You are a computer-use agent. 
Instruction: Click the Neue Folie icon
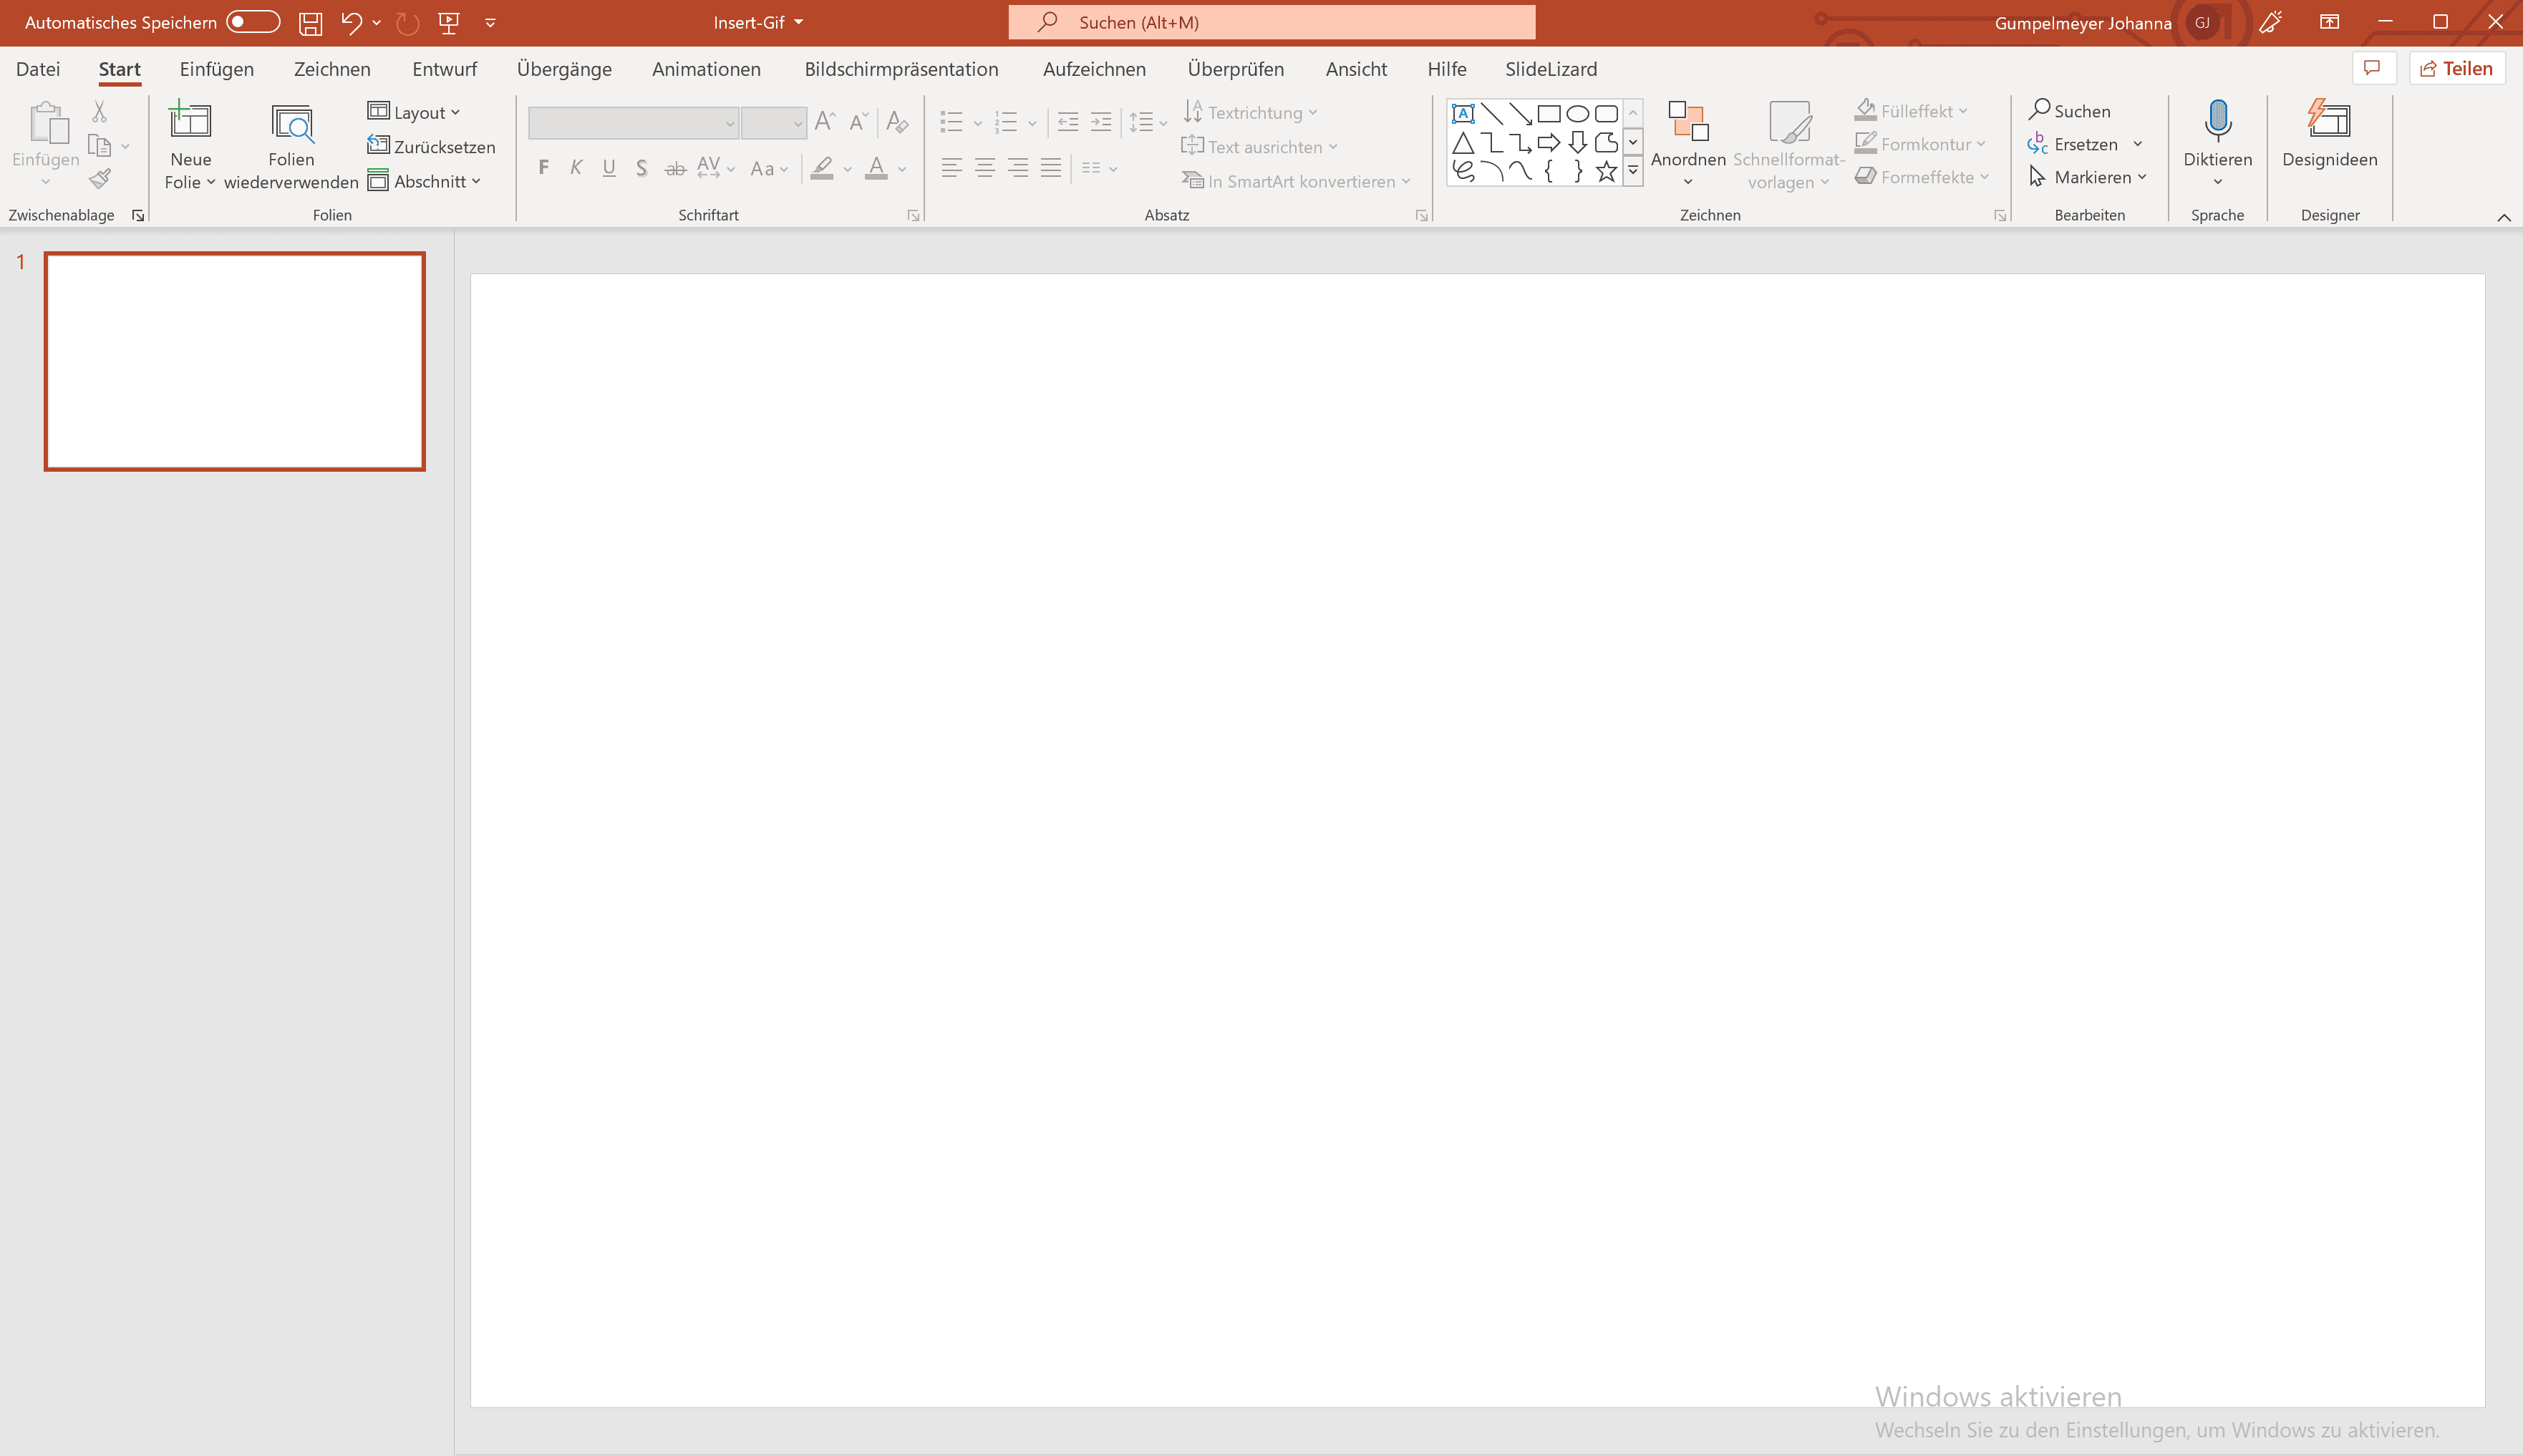(x=190, y=122)
